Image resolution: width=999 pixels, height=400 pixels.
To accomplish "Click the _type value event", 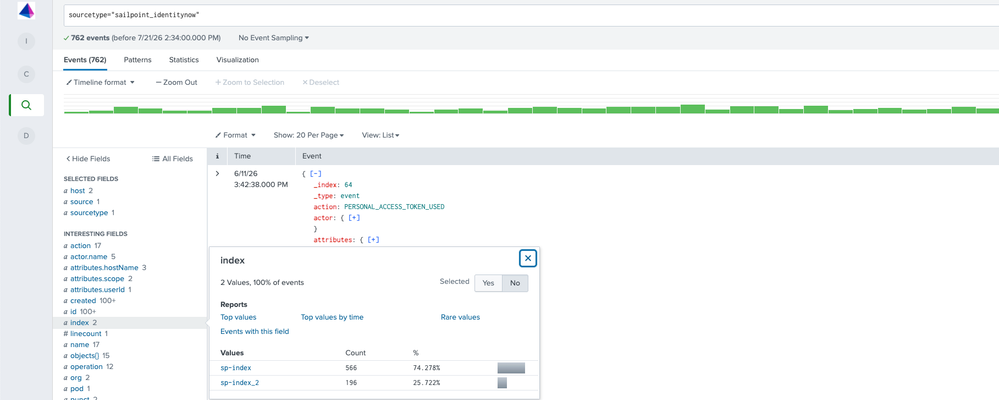I will [x=350, y=196].
